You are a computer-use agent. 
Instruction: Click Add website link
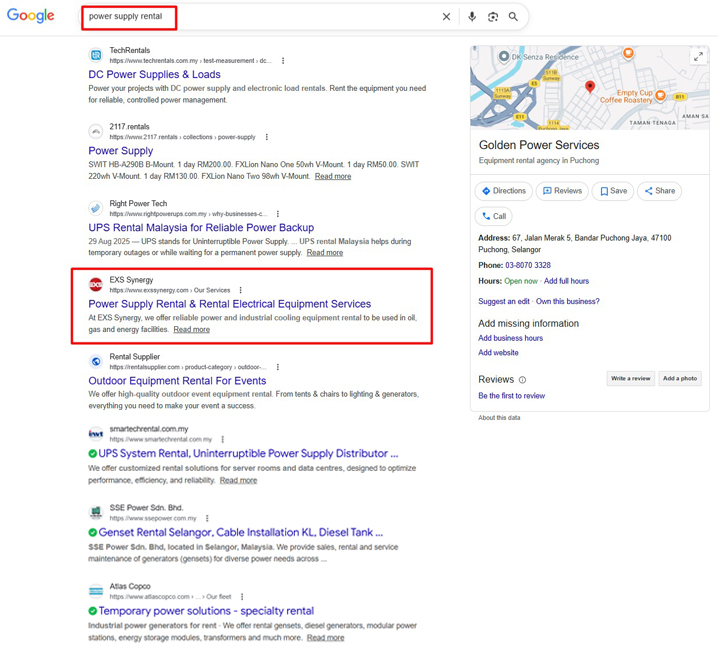[x=498, y=353]
